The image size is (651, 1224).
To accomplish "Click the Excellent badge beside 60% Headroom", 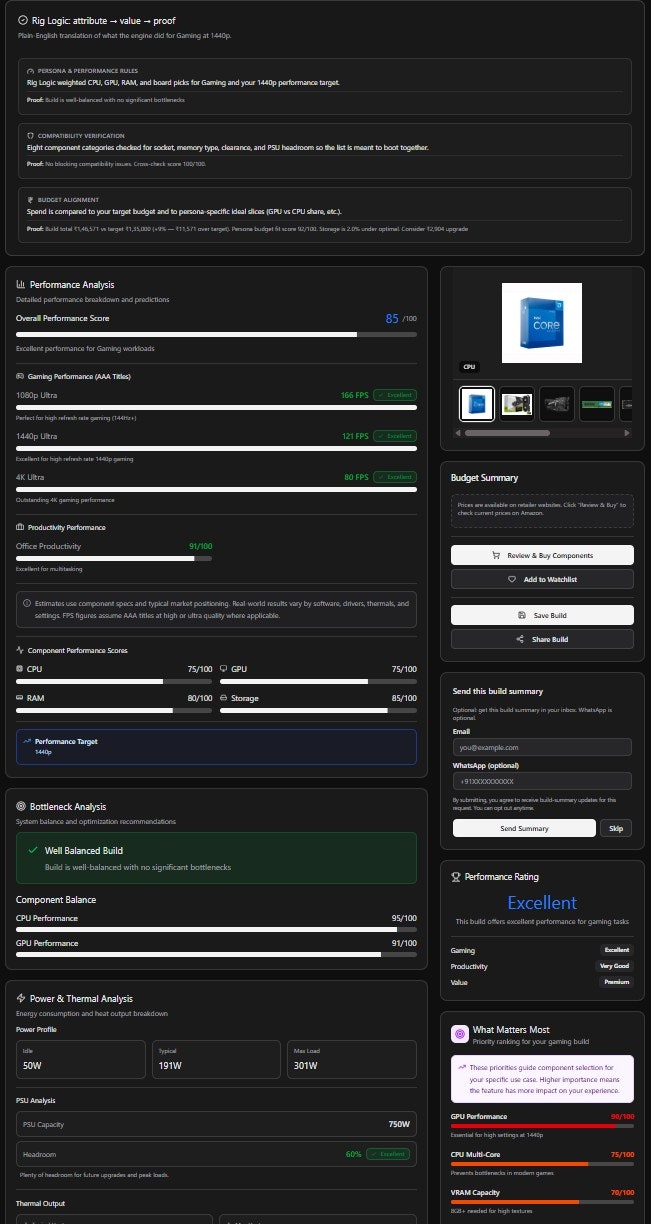I will pyautogui.click(x=388, y=1154).
